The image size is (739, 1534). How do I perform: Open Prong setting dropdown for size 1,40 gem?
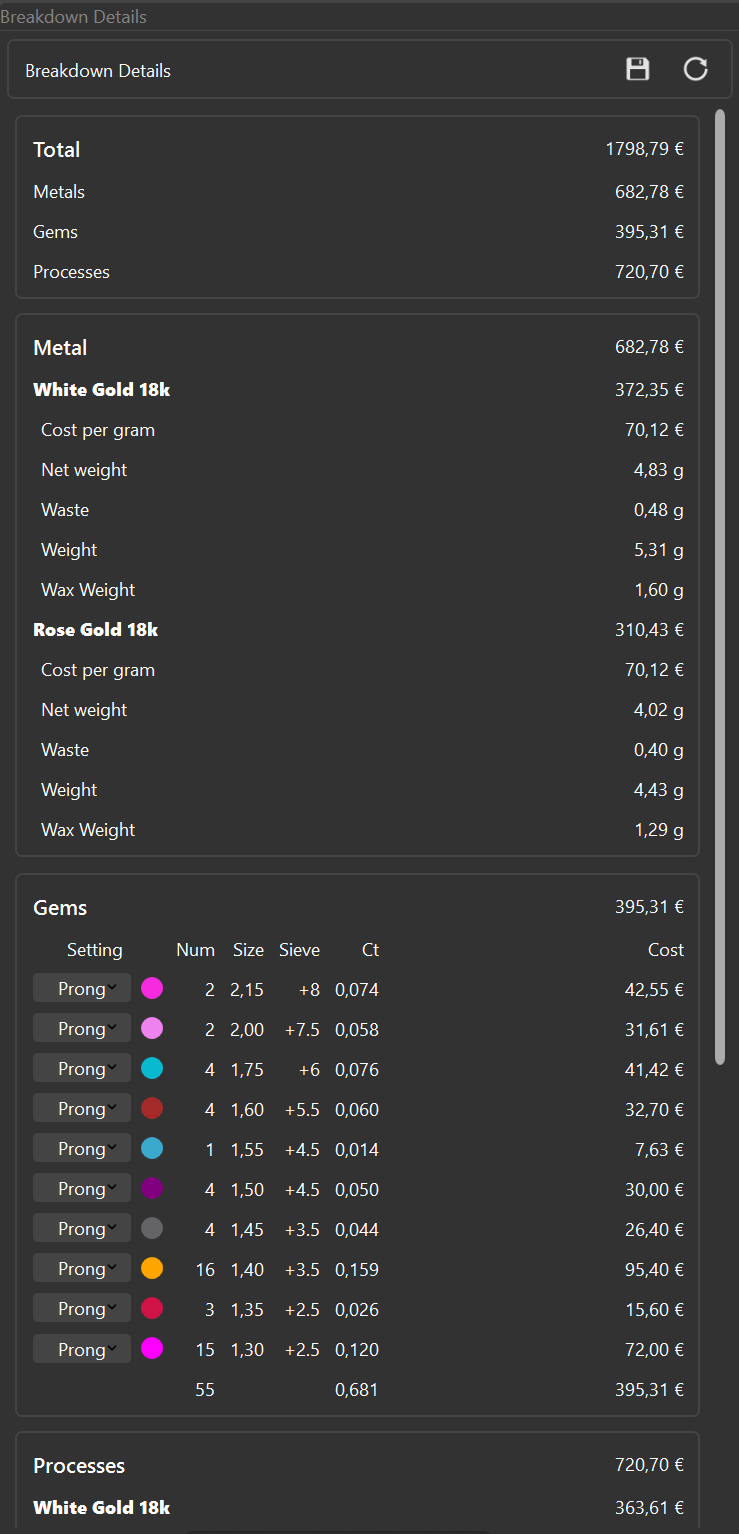click(82, 1269)
